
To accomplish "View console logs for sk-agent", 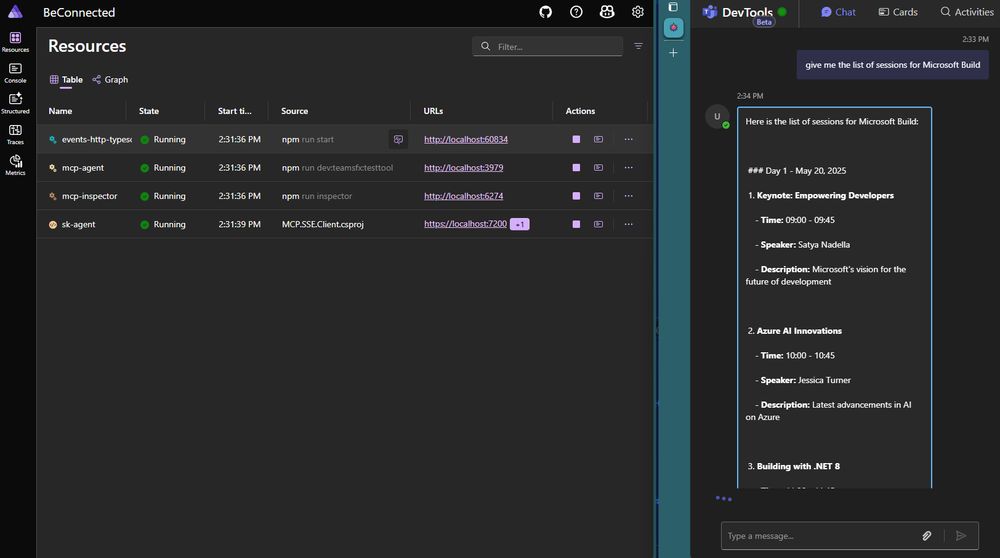I will point(598,224).
